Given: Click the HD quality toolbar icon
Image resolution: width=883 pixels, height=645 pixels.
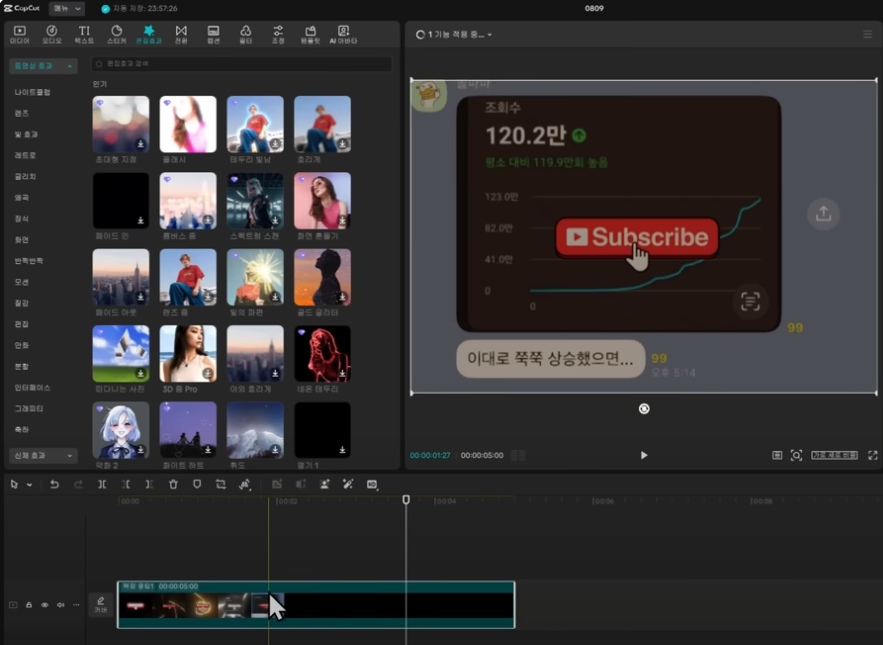Looking at the screenshot, I should click(x=372, y=484).
